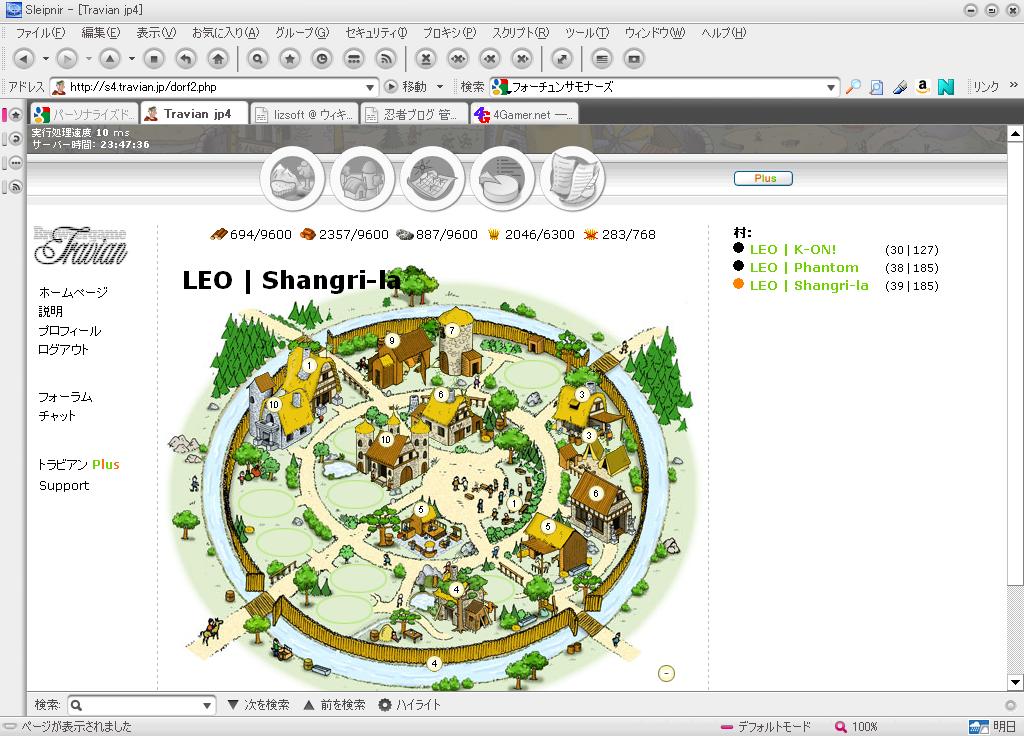Viewport: 1024px width, 736px height.
Task: Open the Travian reports and messages icon
Action: pos(572,178)
